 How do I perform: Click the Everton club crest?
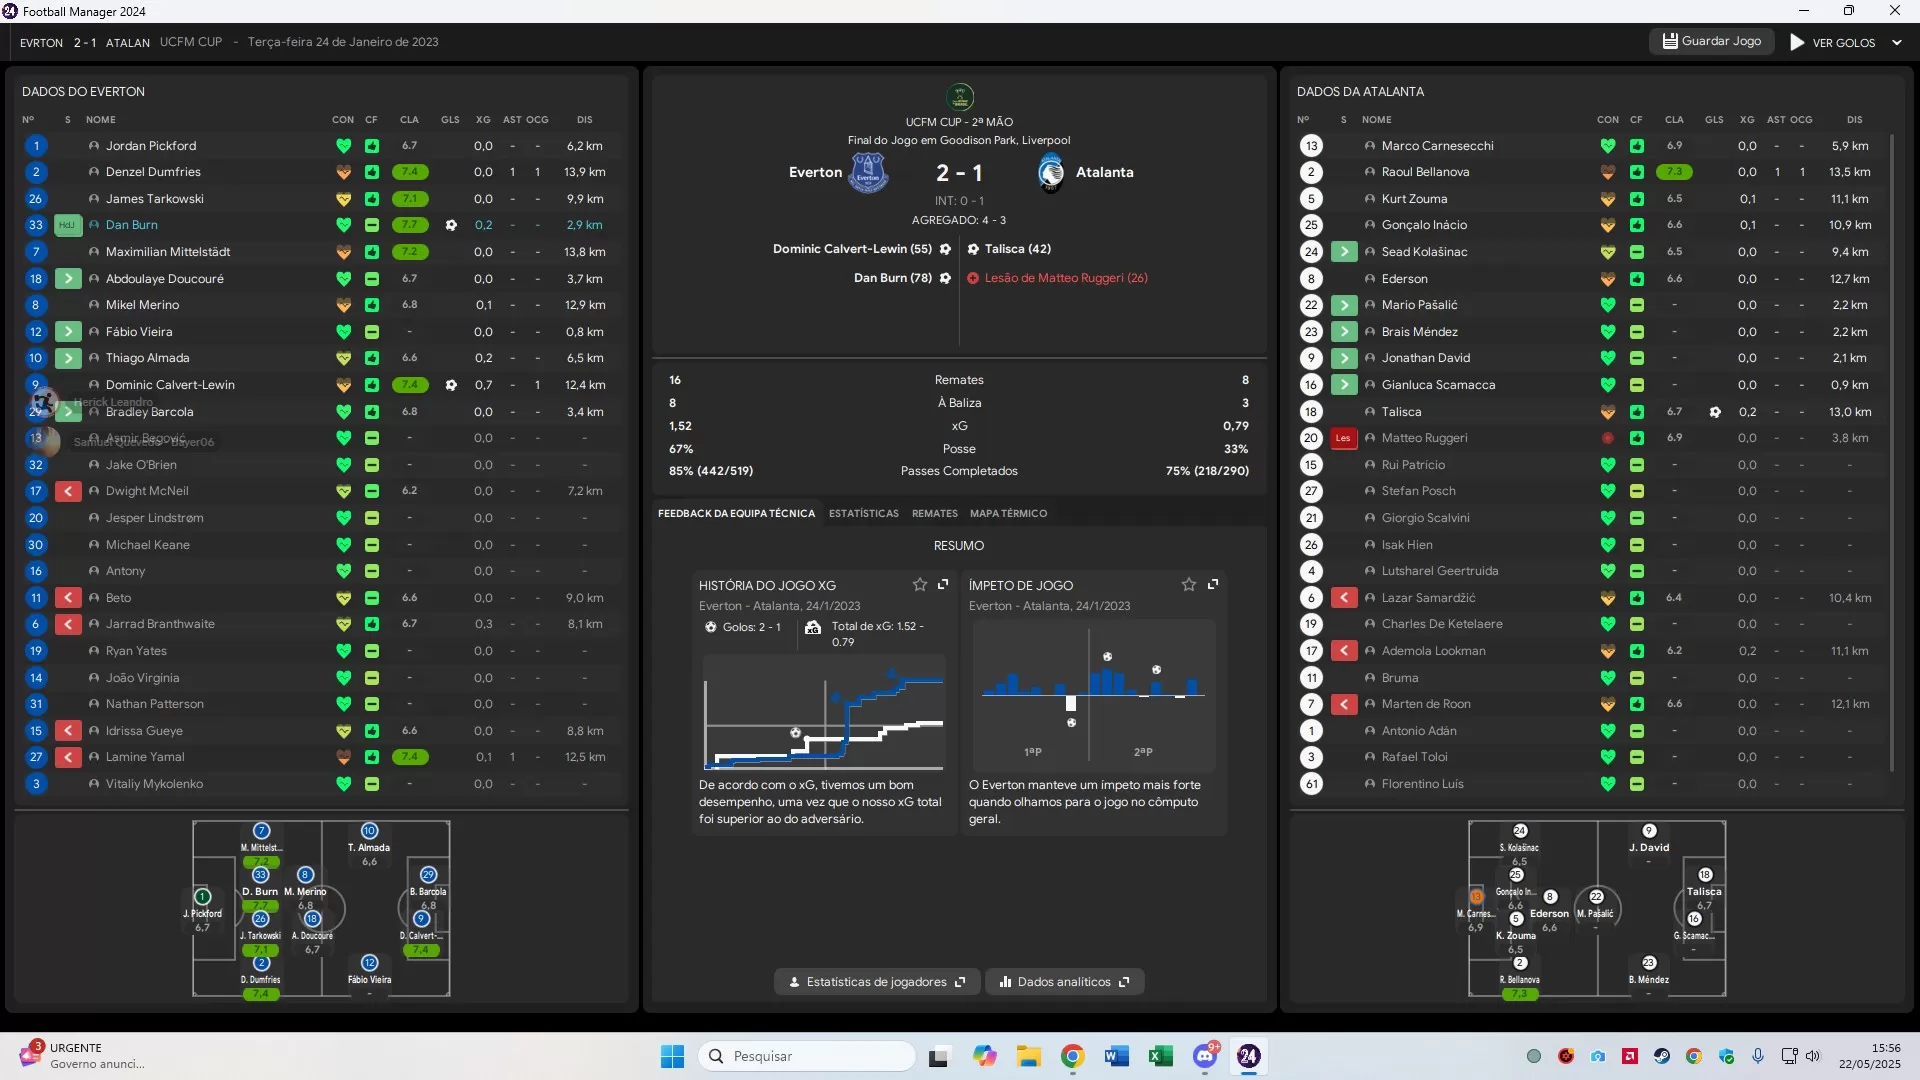pyautogui.click(x=868, y=173)
